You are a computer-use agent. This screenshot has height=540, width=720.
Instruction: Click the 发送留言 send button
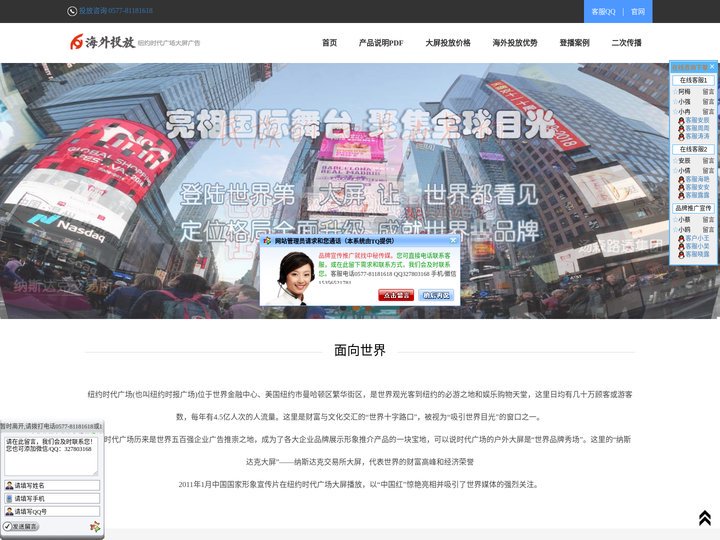[x=21, y=526]
